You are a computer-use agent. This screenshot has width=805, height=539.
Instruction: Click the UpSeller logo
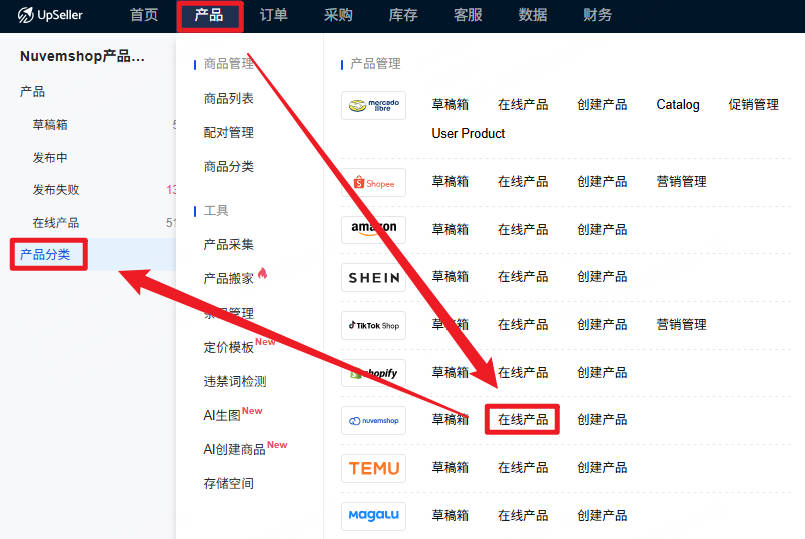pyautogui.click(x=50, y=15)
